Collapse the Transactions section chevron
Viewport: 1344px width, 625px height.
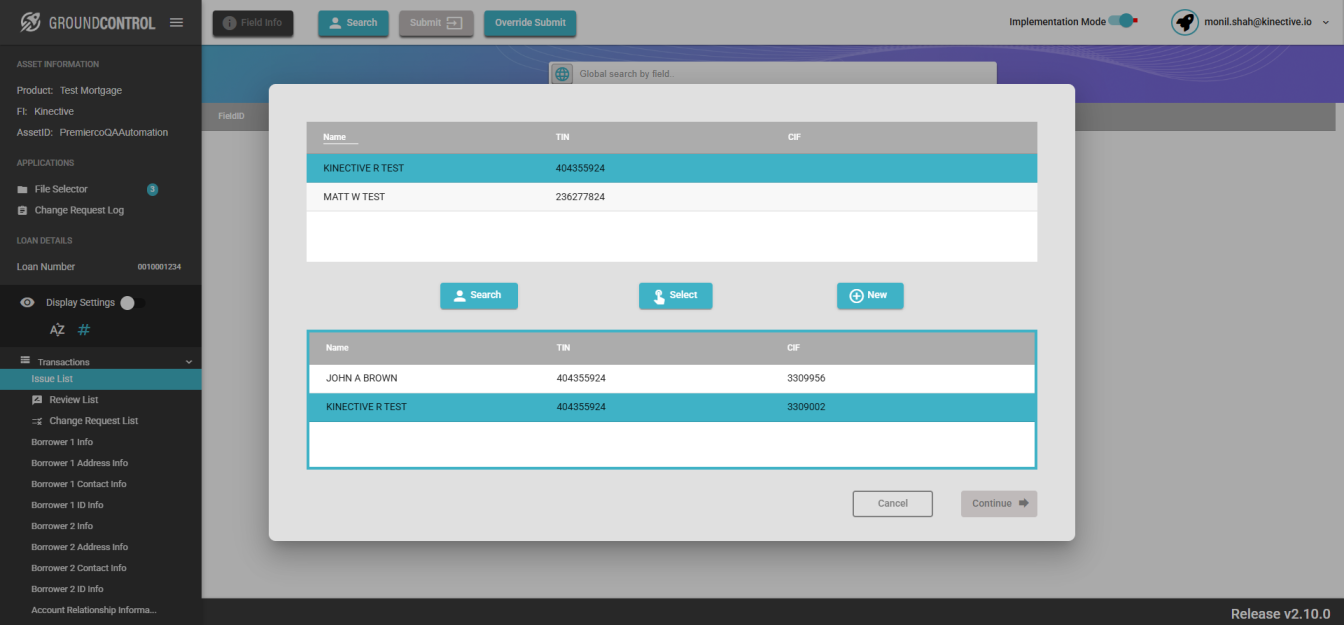tap(189, 362)
